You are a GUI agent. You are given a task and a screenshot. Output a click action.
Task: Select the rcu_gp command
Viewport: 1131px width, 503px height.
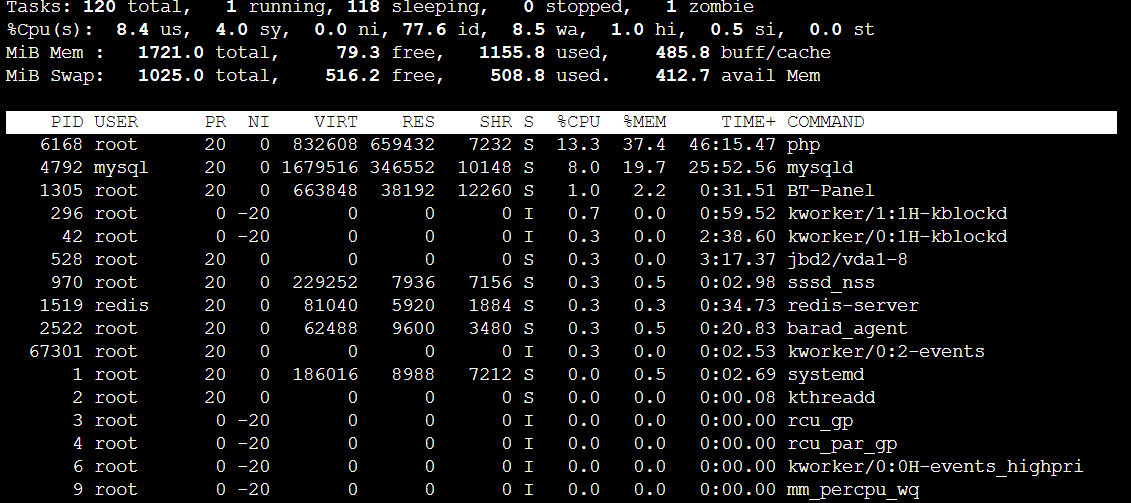[x=820, y=421]
